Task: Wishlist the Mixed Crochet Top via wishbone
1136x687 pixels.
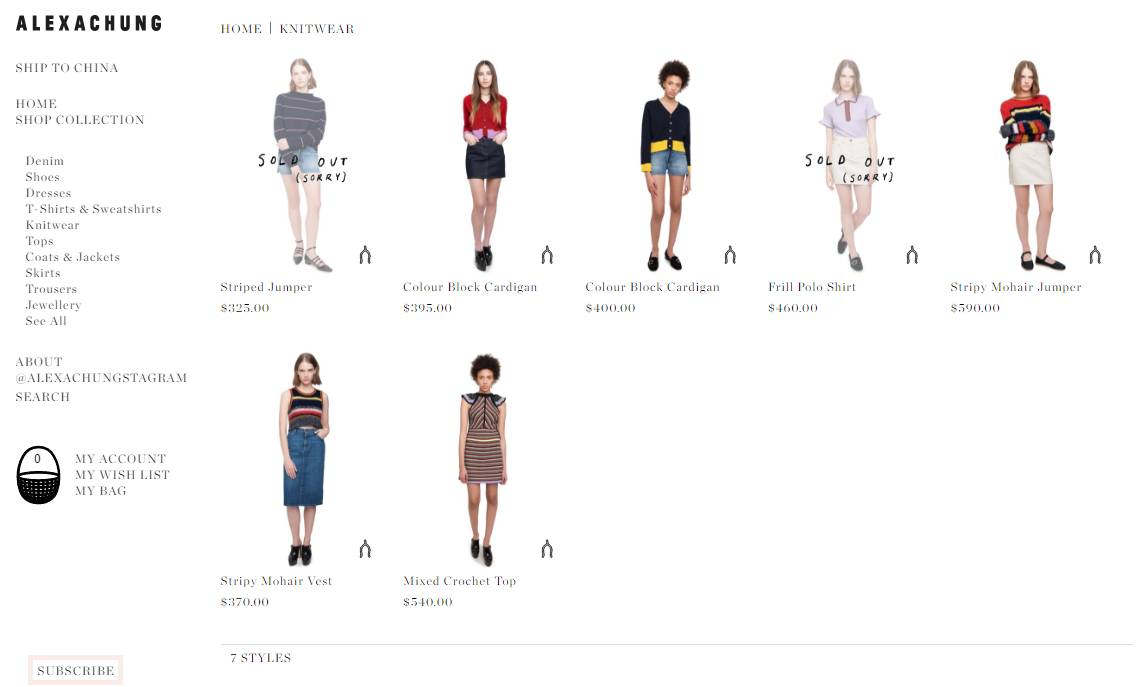Action: coord(547,549)
